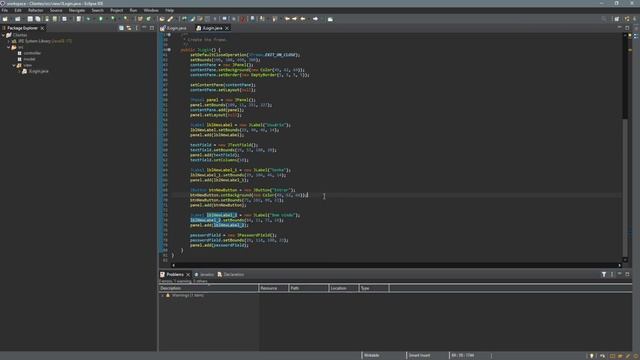The height and width of the screenshot is (360, 640).
Task: Select the Problems tab
Action: (175, 274)
